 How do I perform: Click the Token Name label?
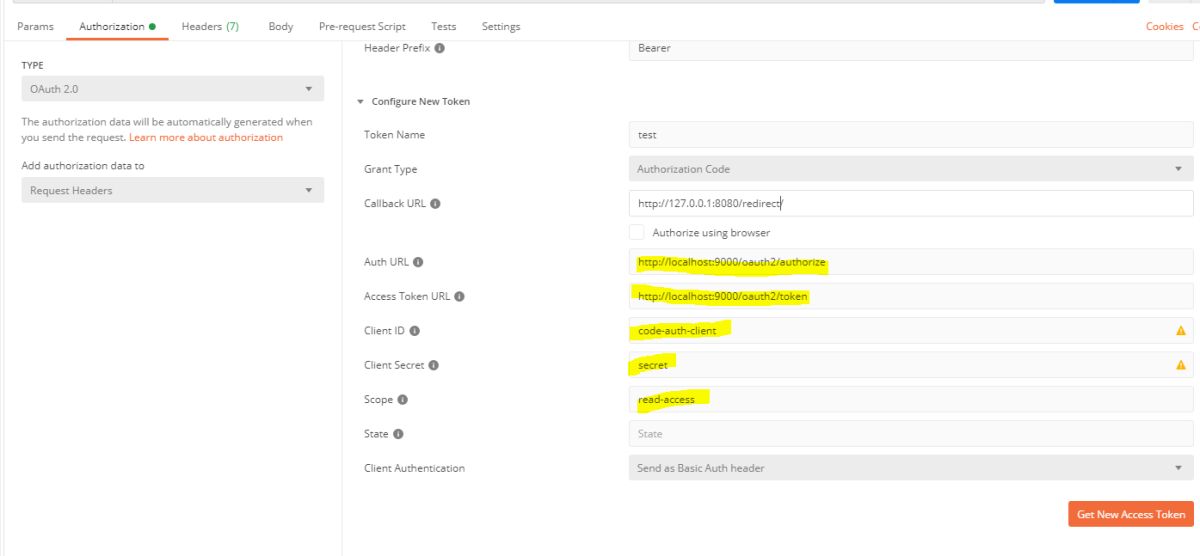click(x=394, y=134)
